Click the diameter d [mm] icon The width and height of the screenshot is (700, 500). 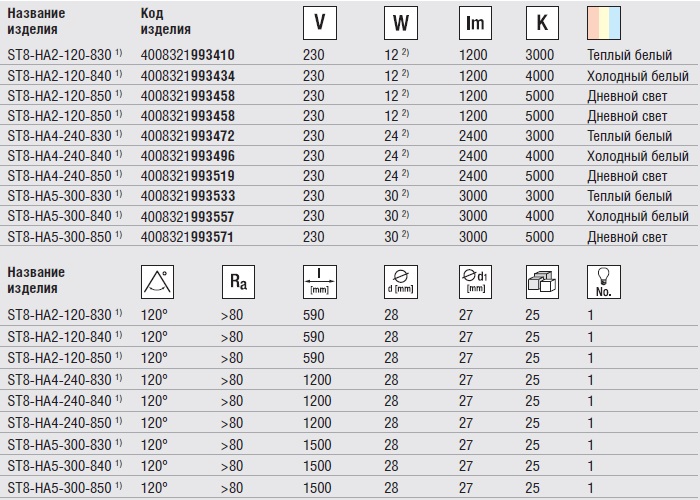coord(400,284)
